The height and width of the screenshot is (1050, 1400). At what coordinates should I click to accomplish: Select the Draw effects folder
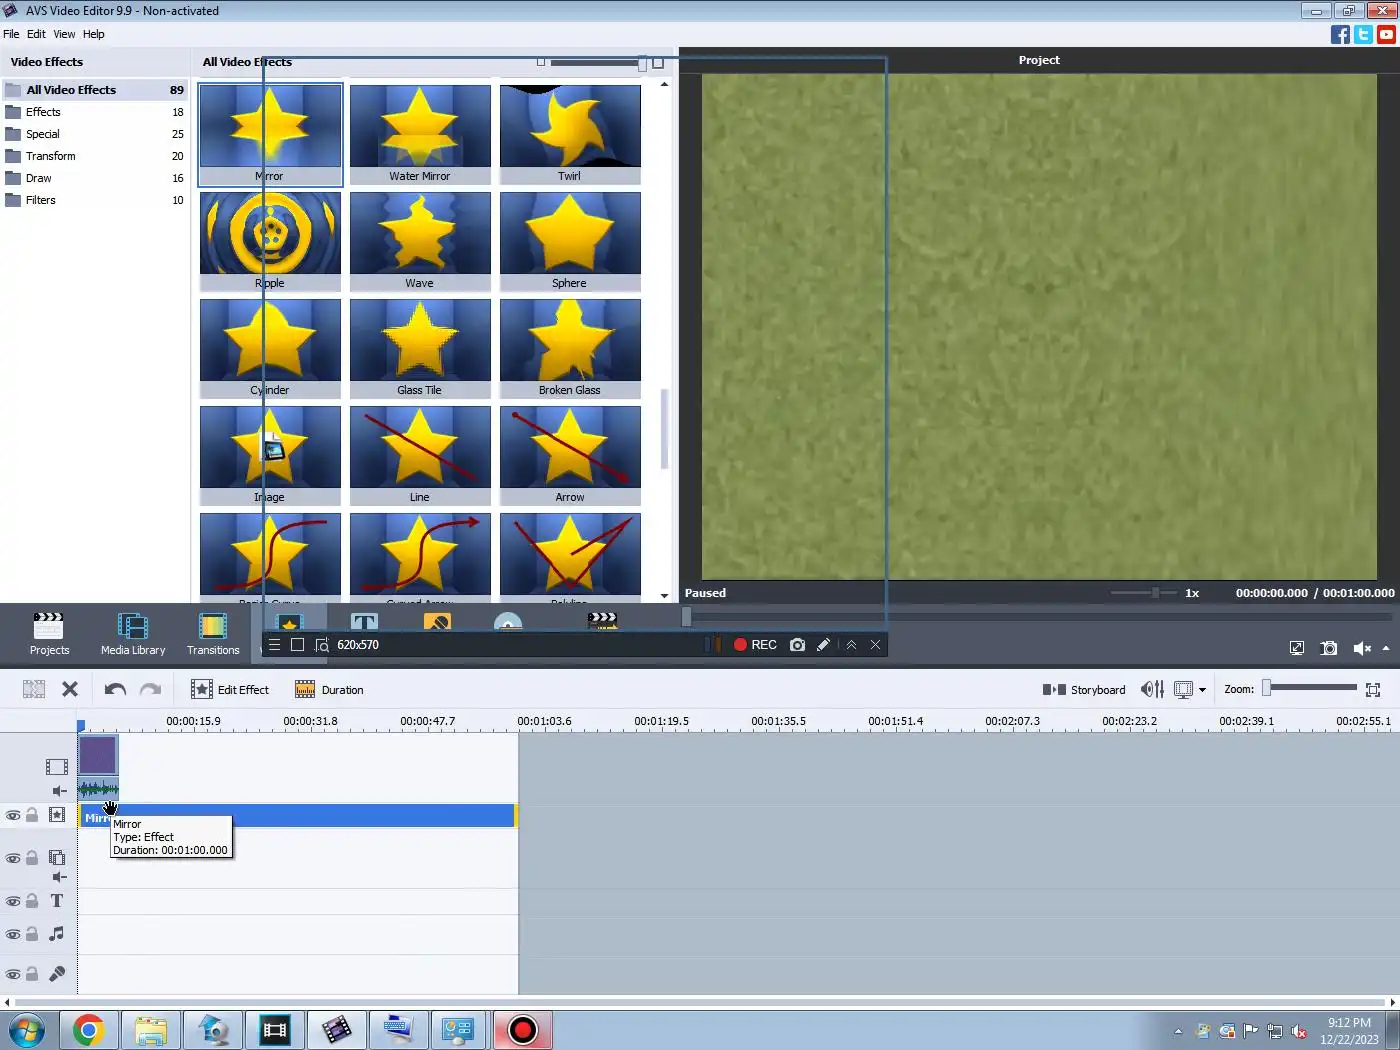point(94,178)
